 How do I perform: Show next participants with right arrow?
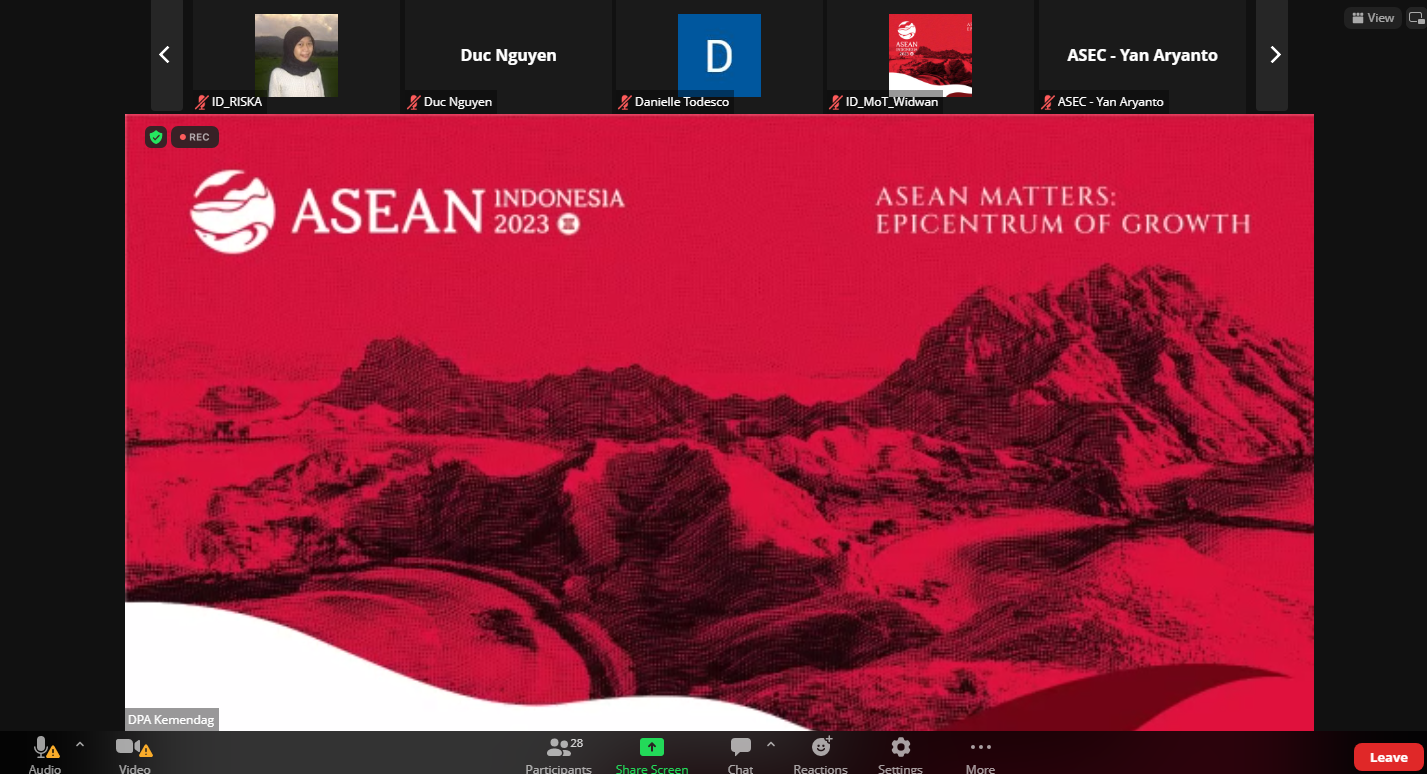(x=1273, y=55)
